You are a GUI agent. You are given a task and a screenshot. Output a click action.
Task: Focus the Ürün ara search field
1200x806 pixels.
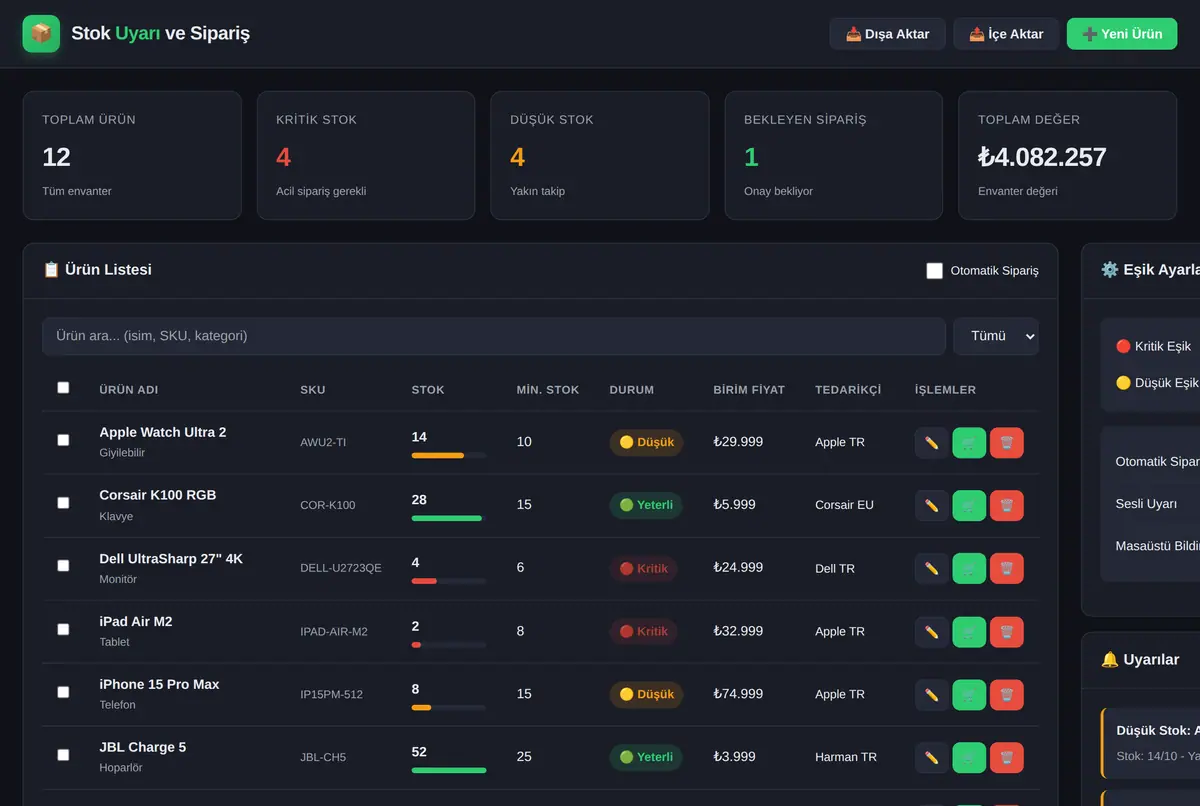pyautogui.click(x=494, y=336)
